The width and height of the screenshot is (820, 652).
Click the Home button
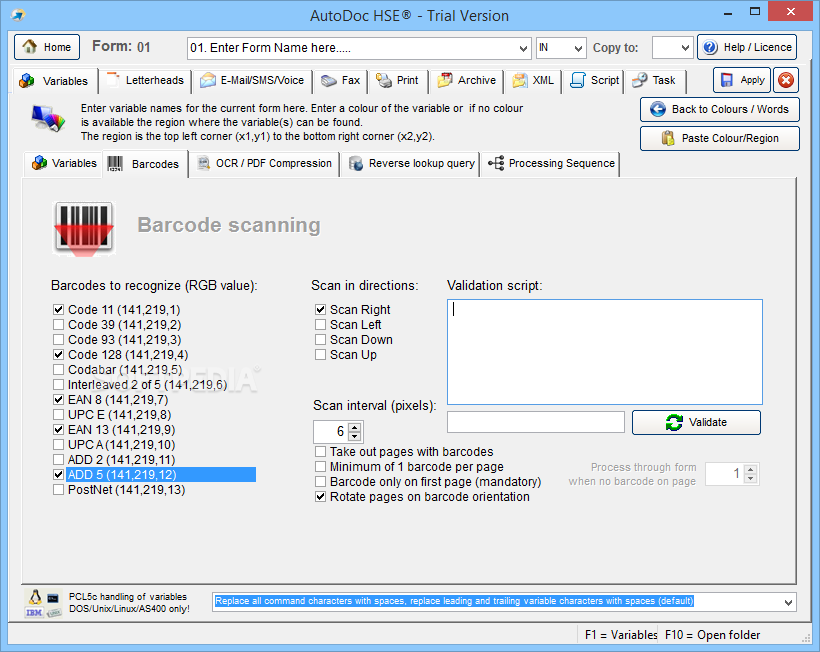pos(47,47)
